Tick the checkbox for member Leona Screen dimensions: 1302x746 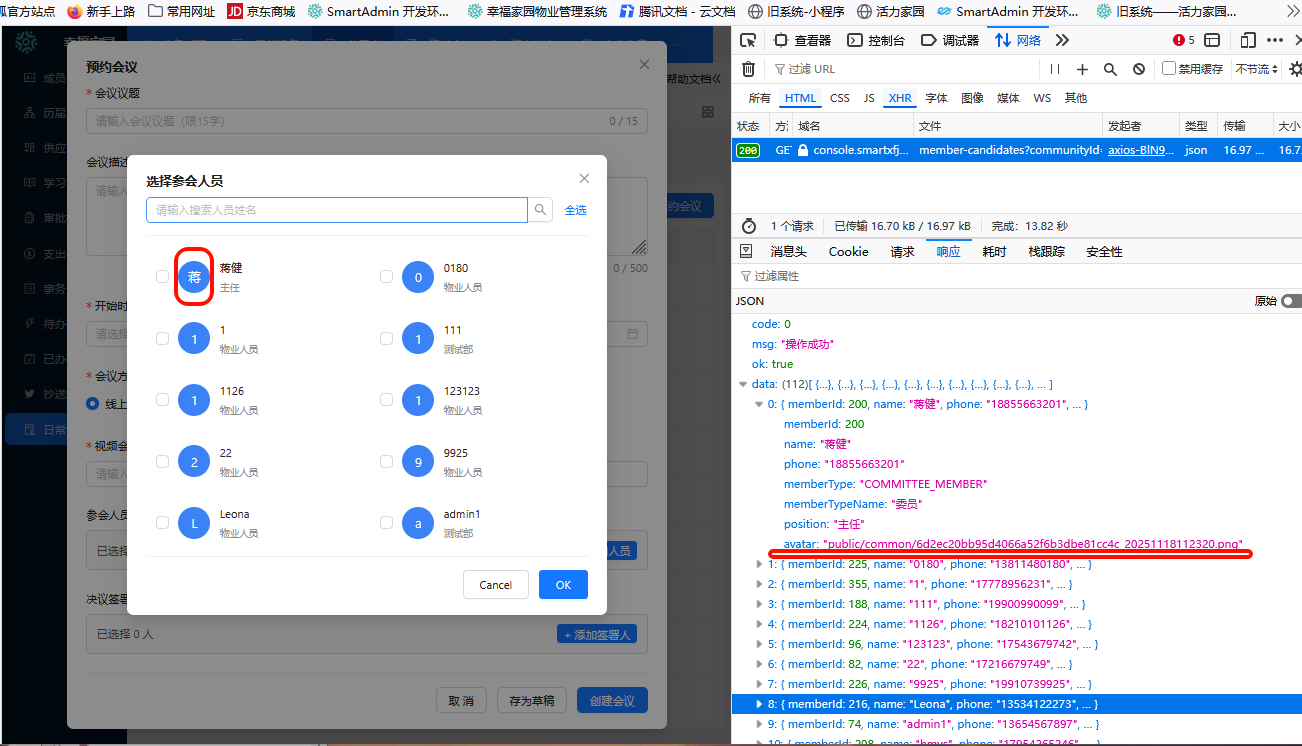tap(163, 523)
